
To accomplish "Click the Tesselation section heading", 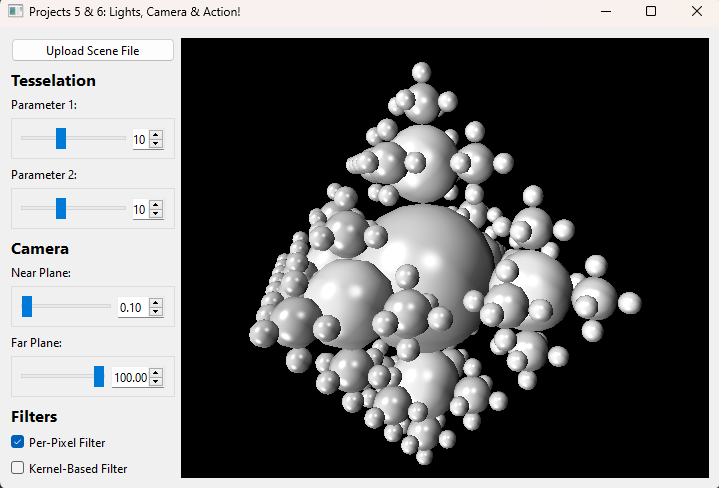I will (53, 81).
